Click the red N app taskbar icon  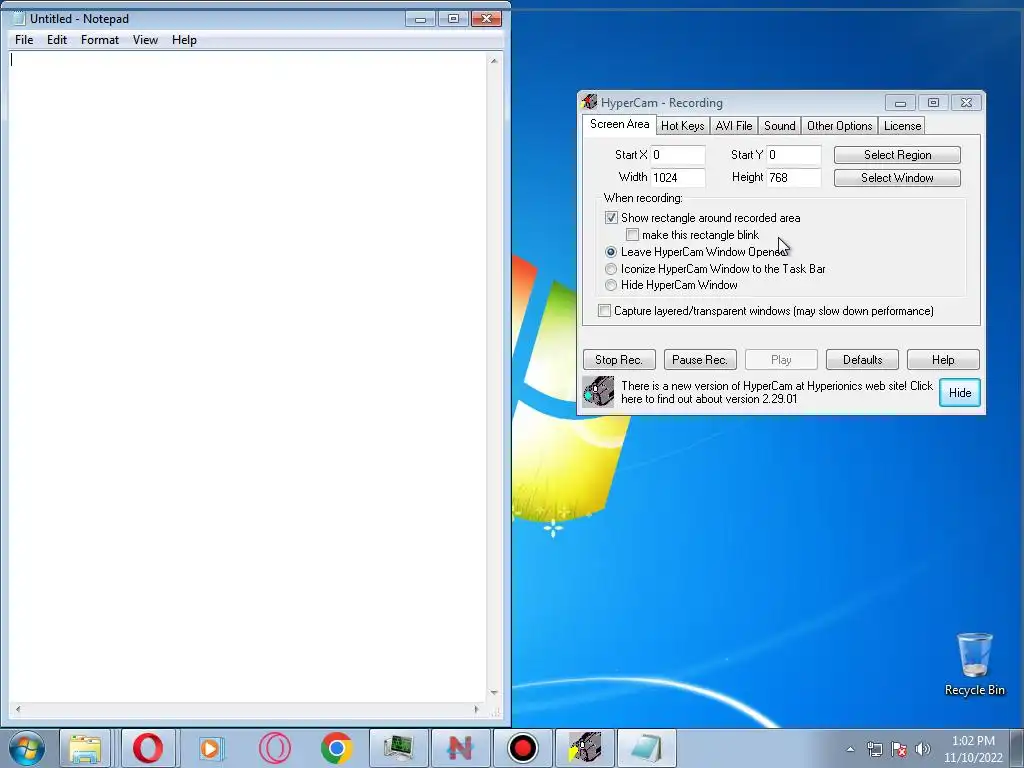(x=460, y=748)
